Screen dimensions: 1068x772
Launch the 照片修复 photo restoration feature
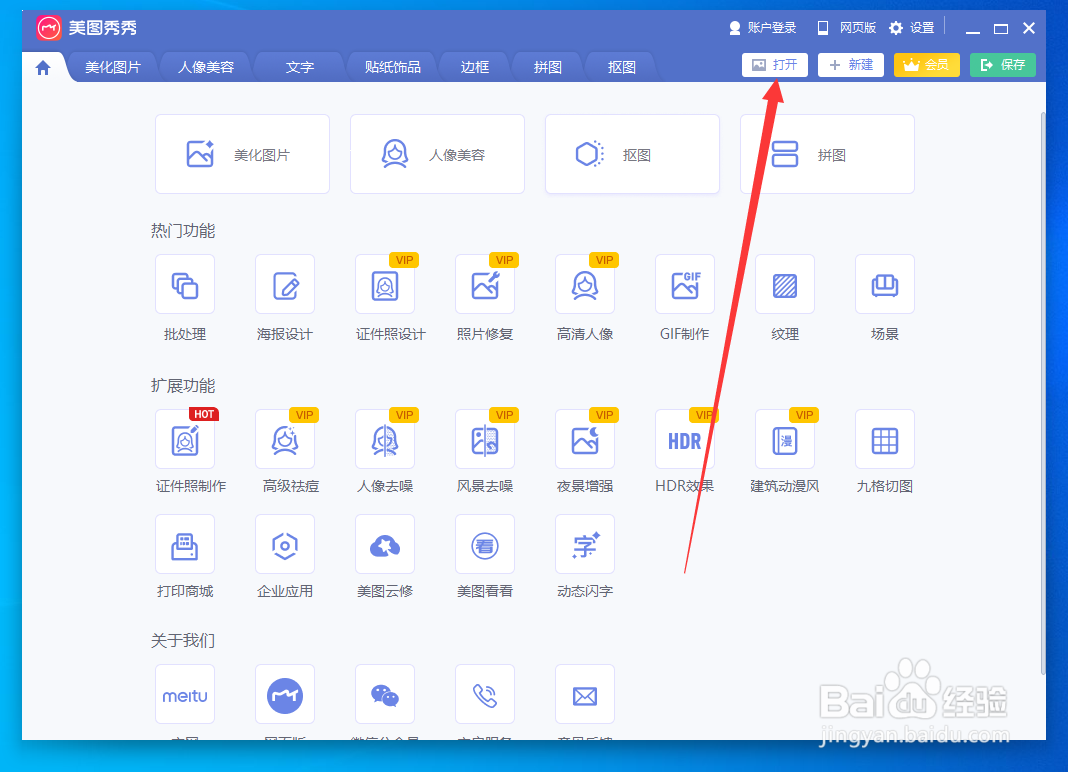pos(485,284)
